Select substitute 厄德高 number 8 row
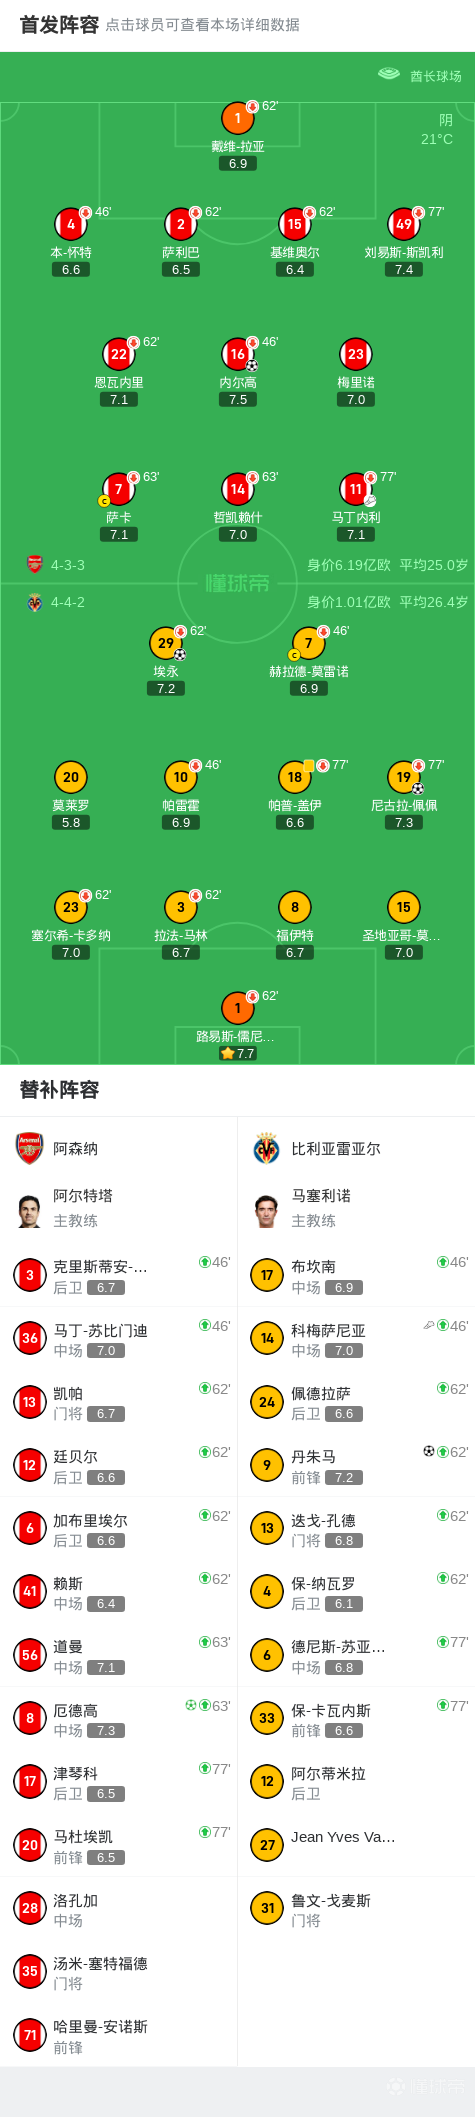This screenshot has width=475, height=2117. pos(119,1719)
